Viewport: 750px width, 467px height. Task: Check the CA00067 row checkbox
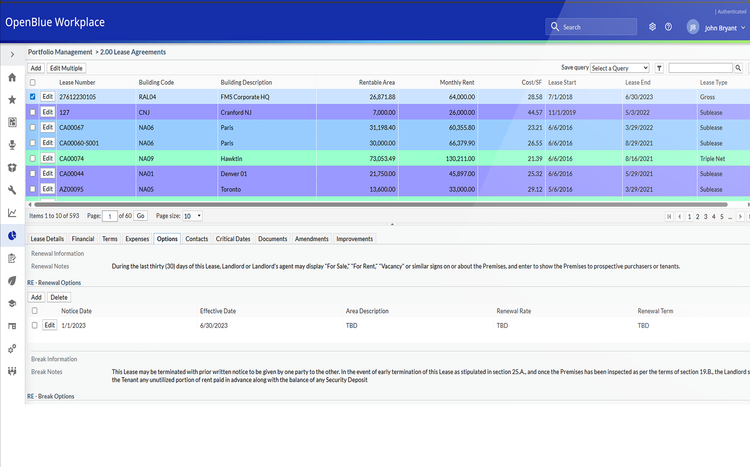coord(33,128)
